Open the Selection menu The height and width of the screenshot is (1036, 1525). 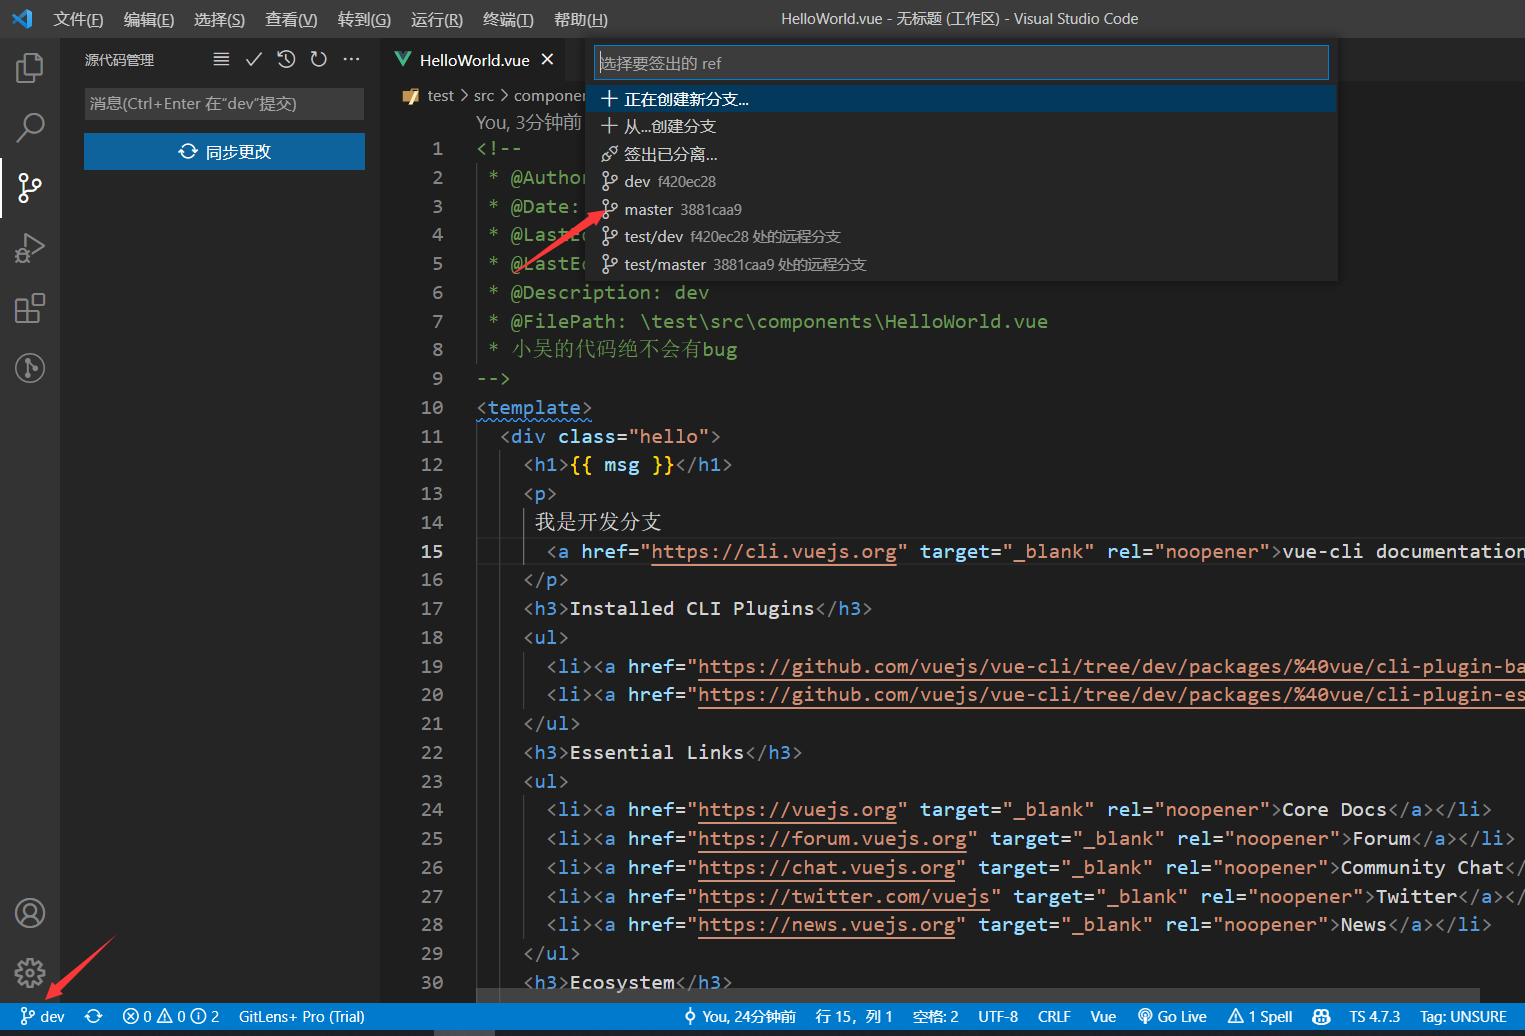tap(219, 19)
